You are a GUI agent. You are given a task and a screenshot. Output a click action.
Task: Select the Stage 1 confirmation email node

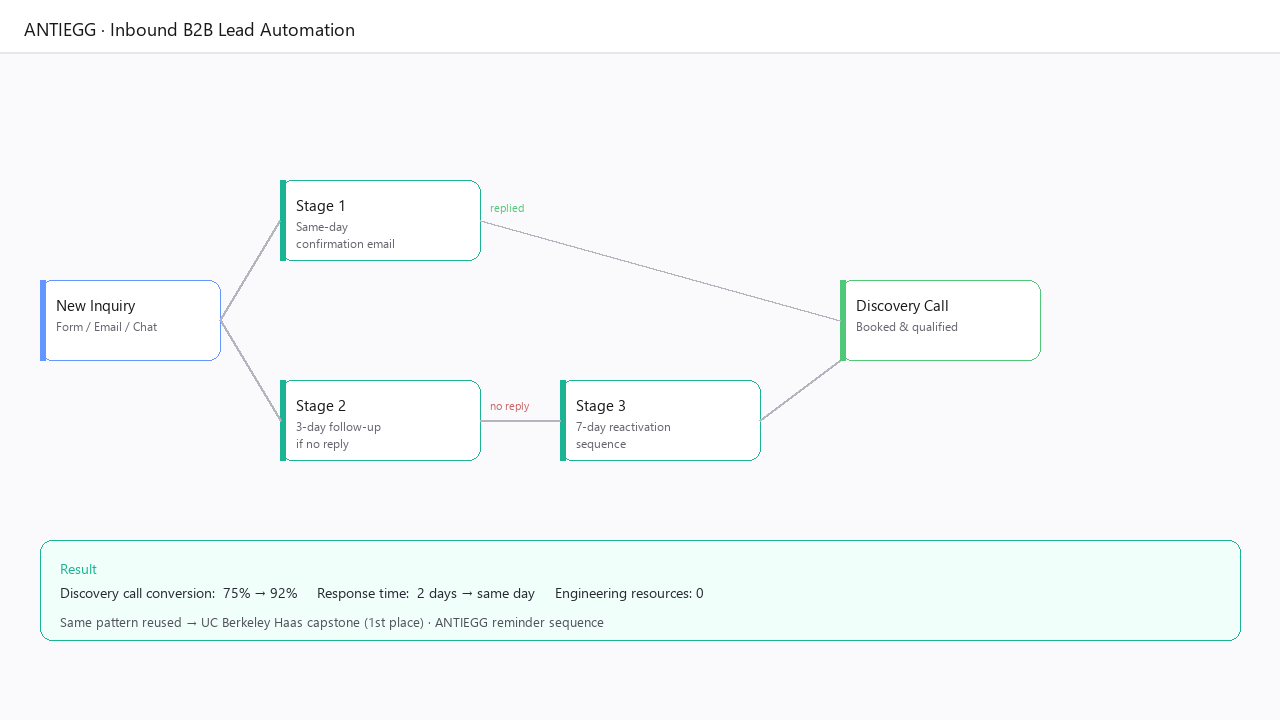click(x=380, y=220)
